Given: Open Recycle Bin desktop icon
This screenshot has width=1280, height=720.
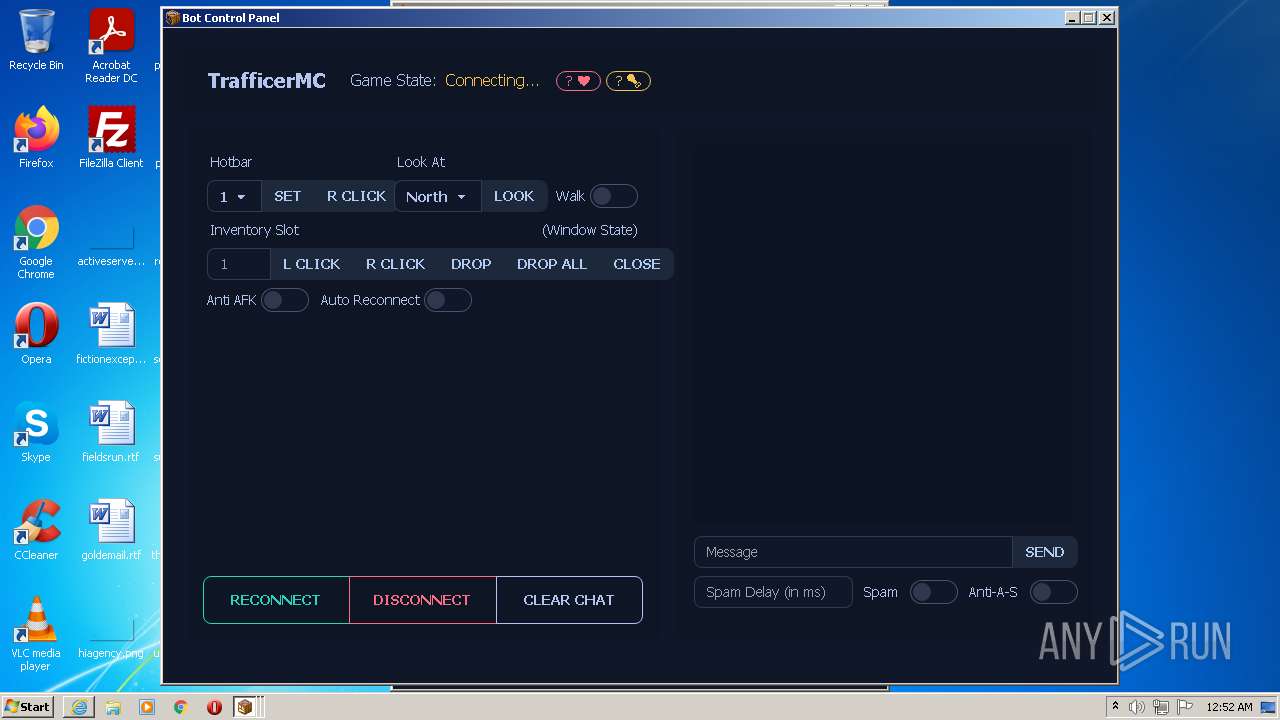Looking at the screenshot, I should coord(36,40).
